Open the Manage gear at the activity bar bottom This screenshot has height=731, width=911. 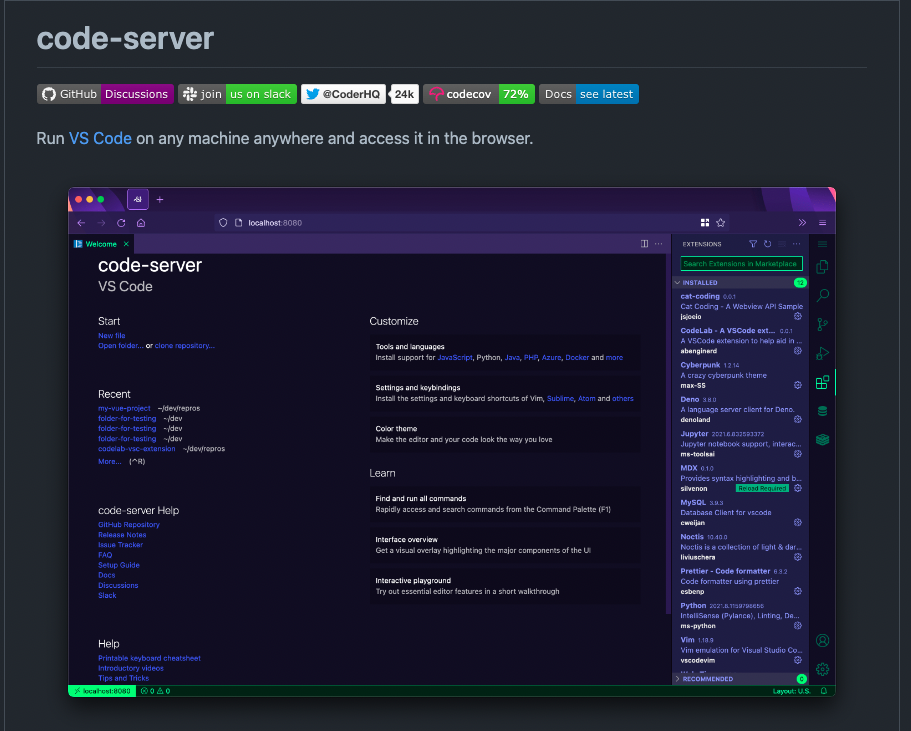point(822,669)
